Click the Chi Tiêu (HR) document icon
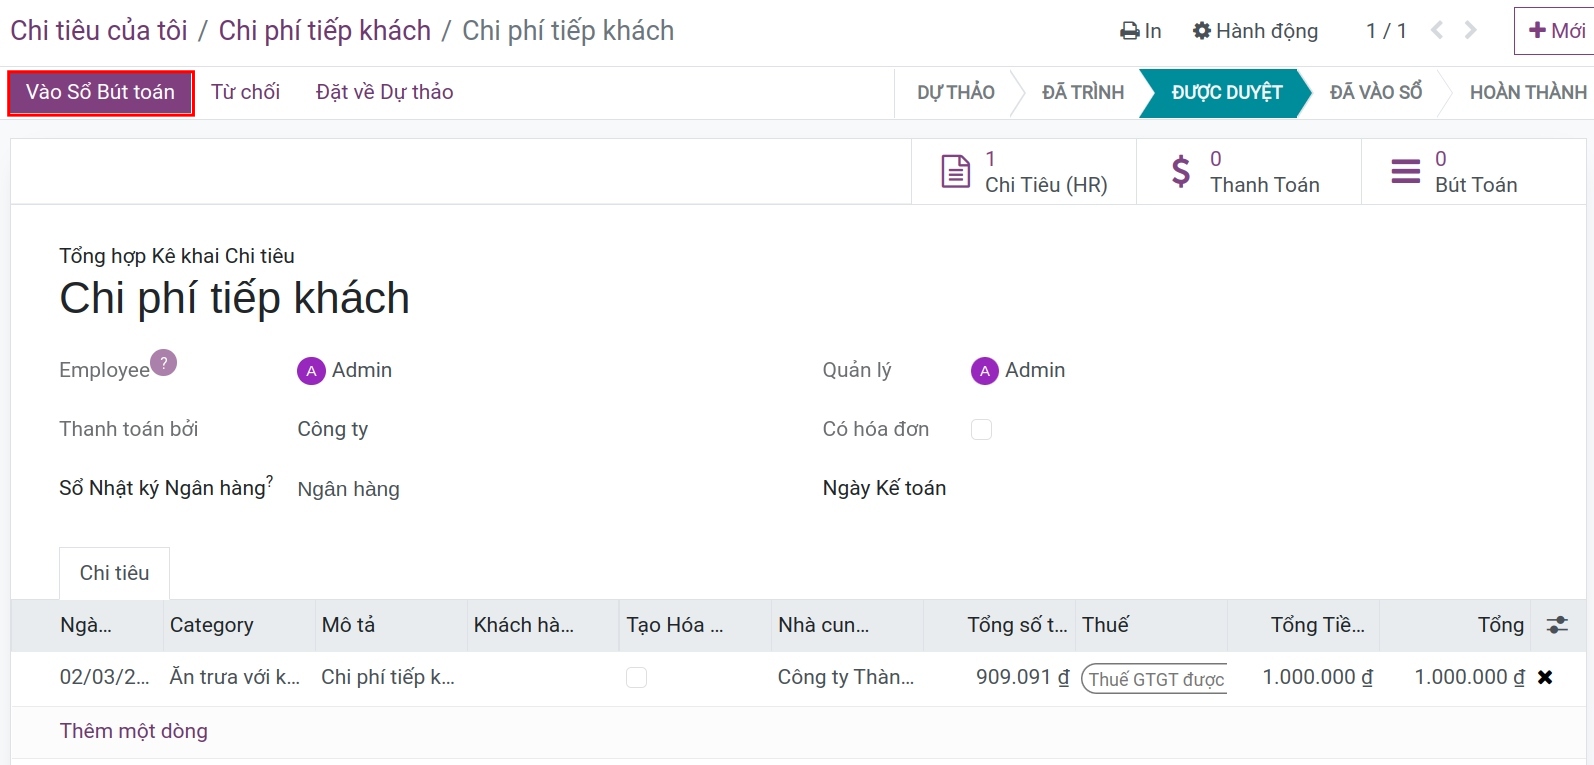 [x=956, y=172]
